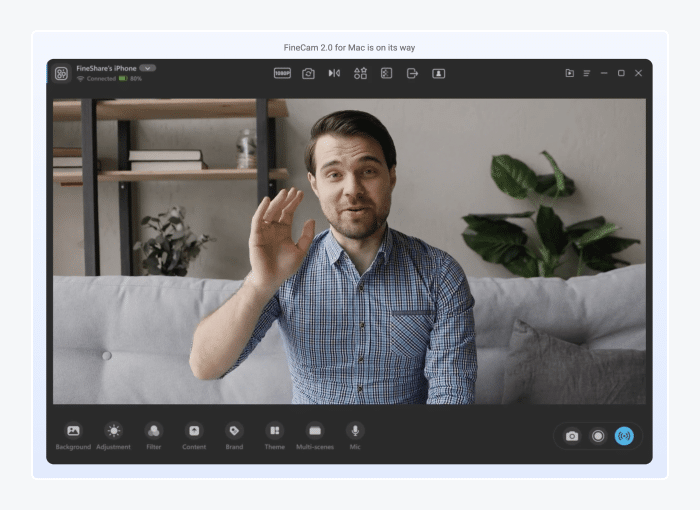The image size is (700, 510).
Task: Open the Mic settings
Action: point(355,435)
